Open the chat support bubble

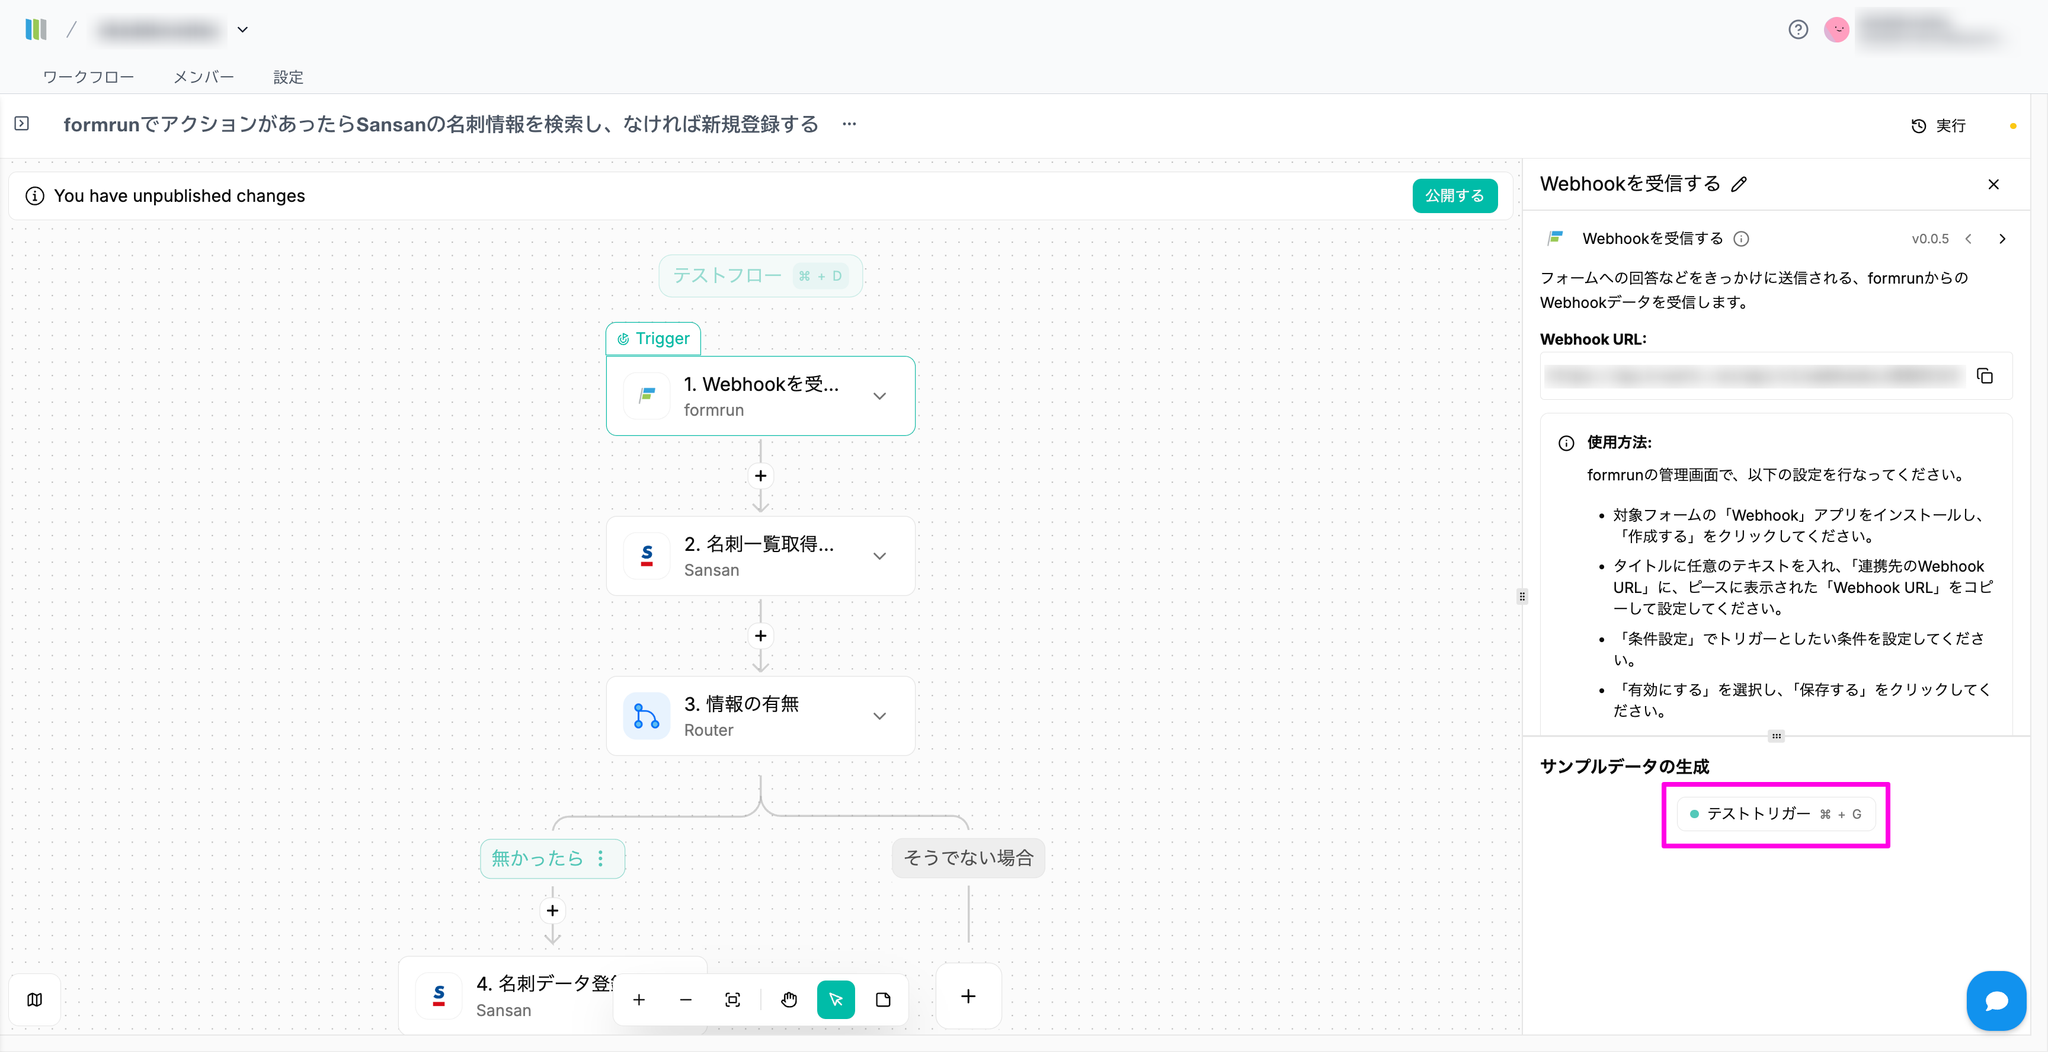tap(1996, 1001)
